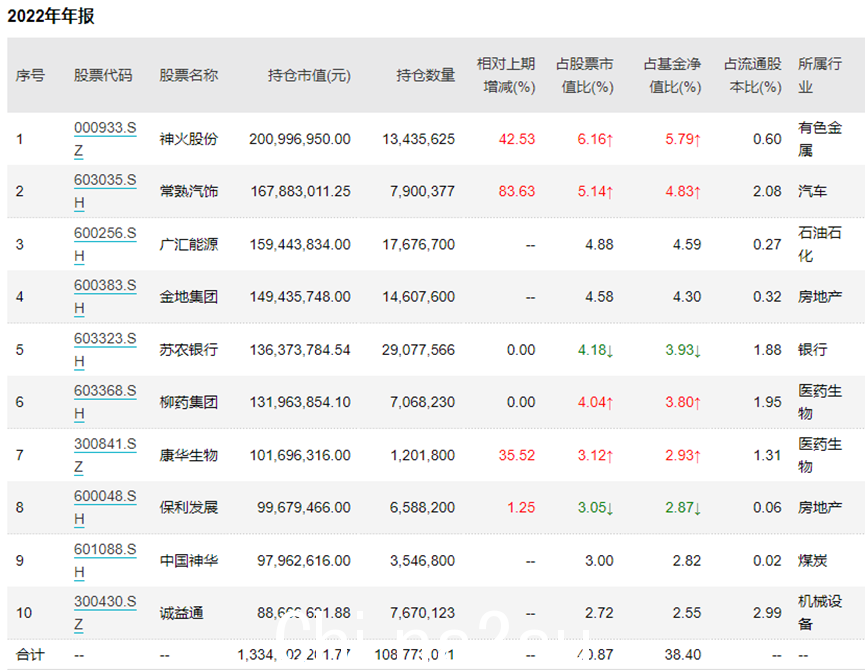Screen dimensions: 865x670
Task: Follow the 600256.SH stock code link
Action: coord(105,244)
